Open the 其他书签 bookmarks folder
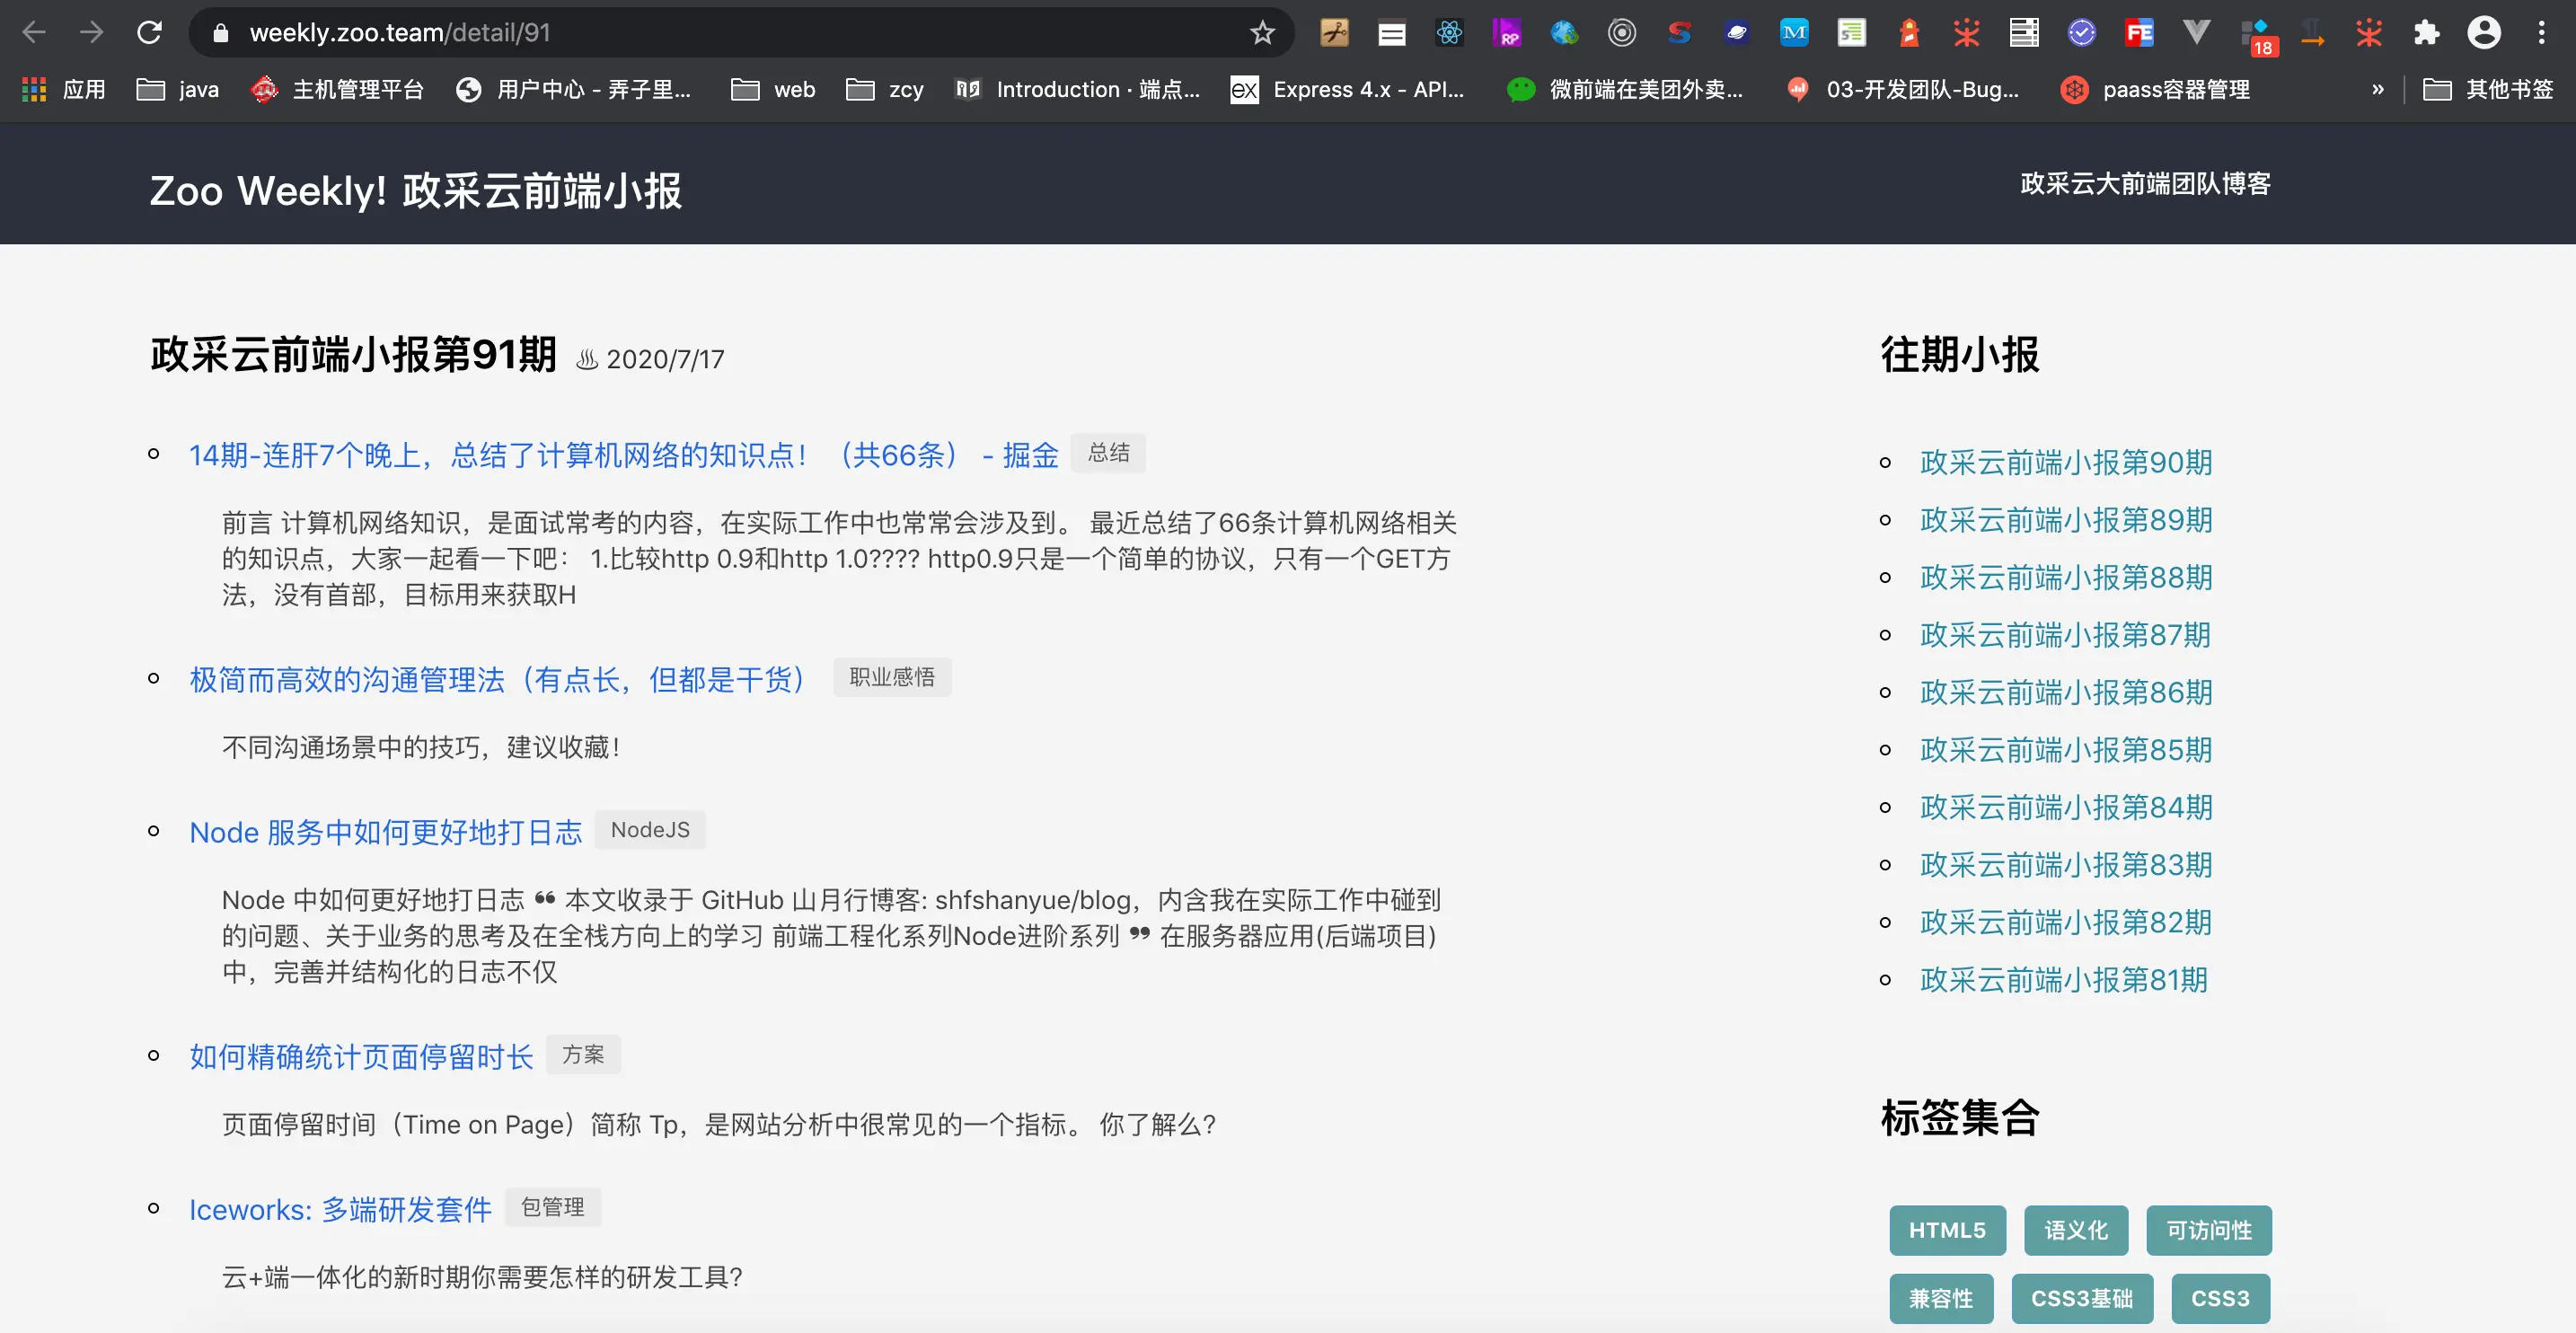Screen dimensions: 2576x1333 tap(2489, 89)
